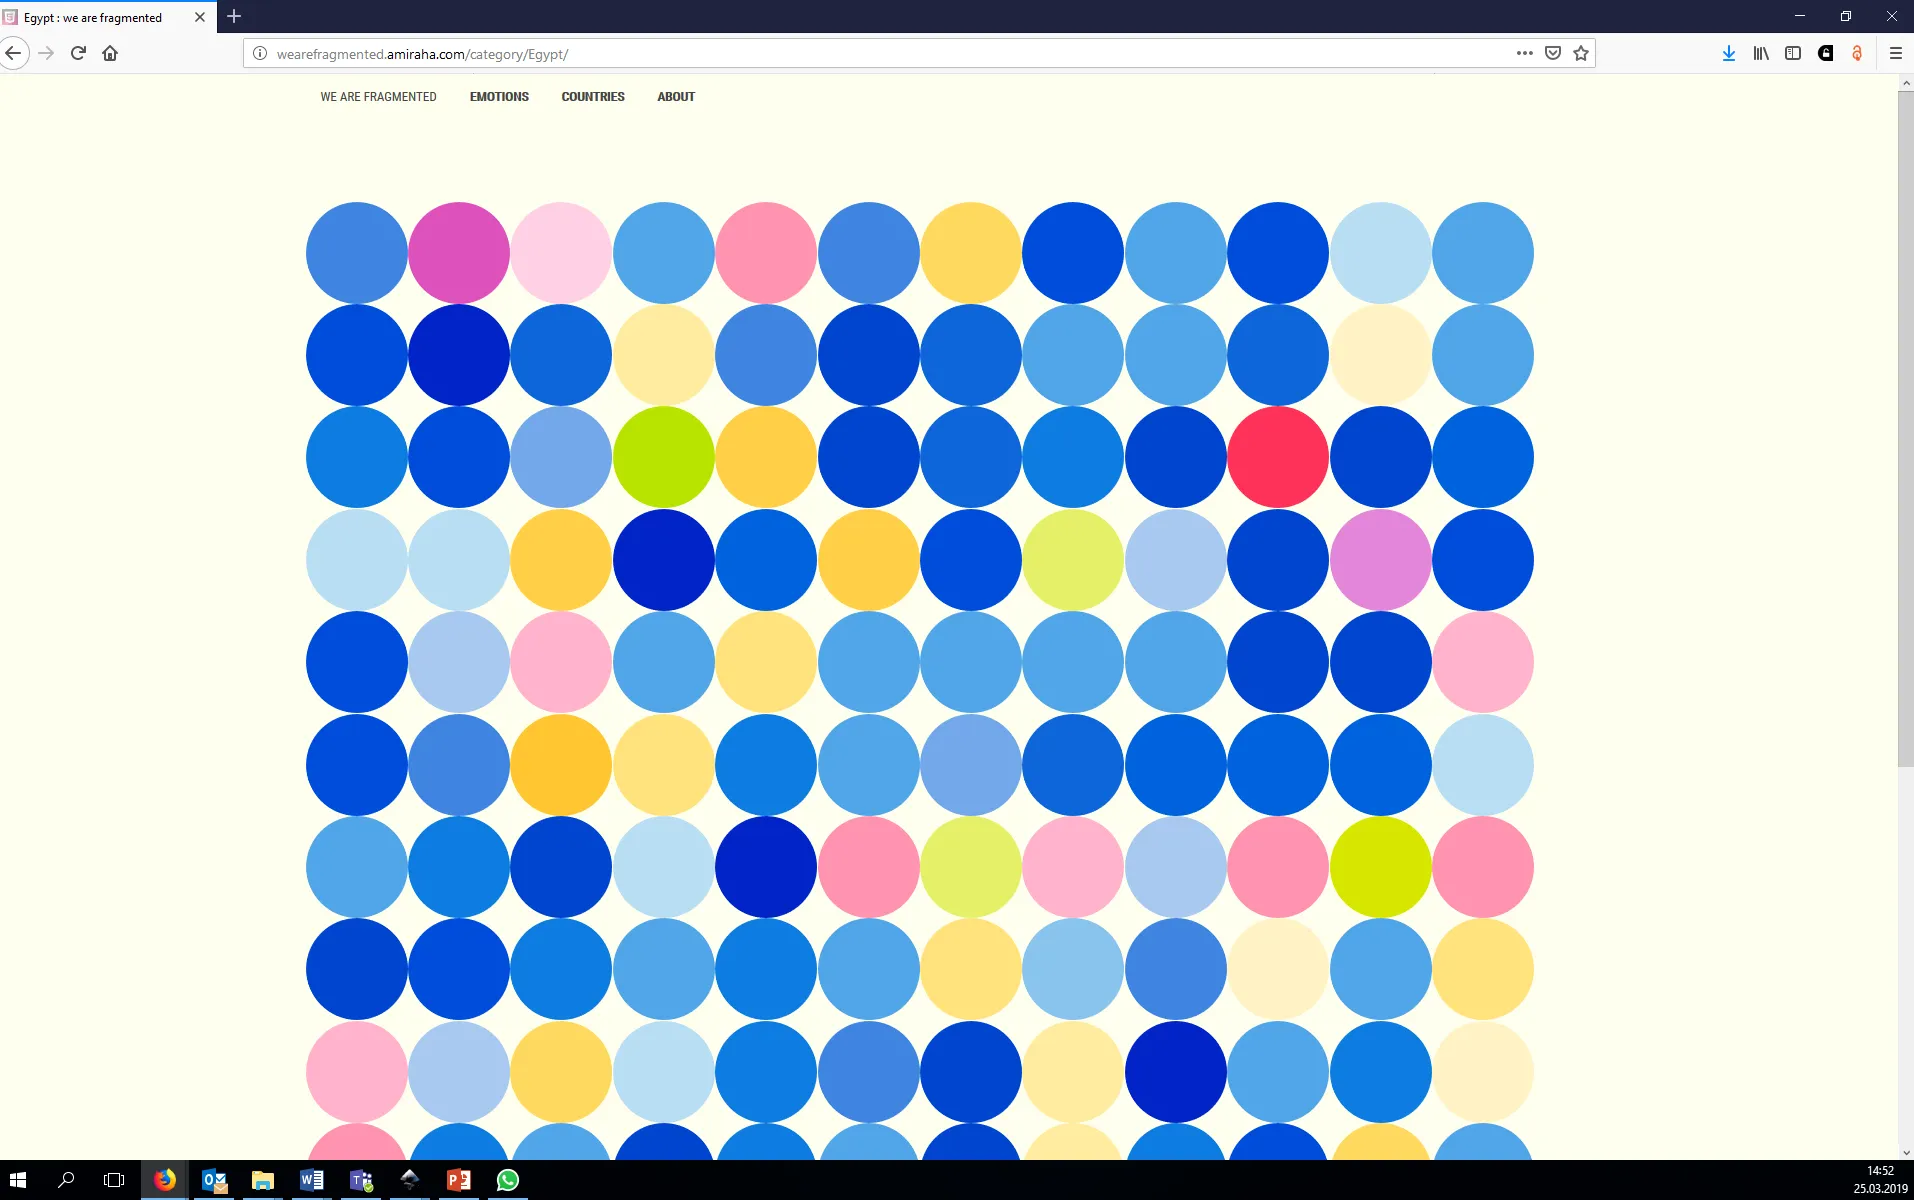The width and height of the screenshot is (1914, 1200).
Task: Open the Firefox hamburger menu
Action: click(1895, 53)
